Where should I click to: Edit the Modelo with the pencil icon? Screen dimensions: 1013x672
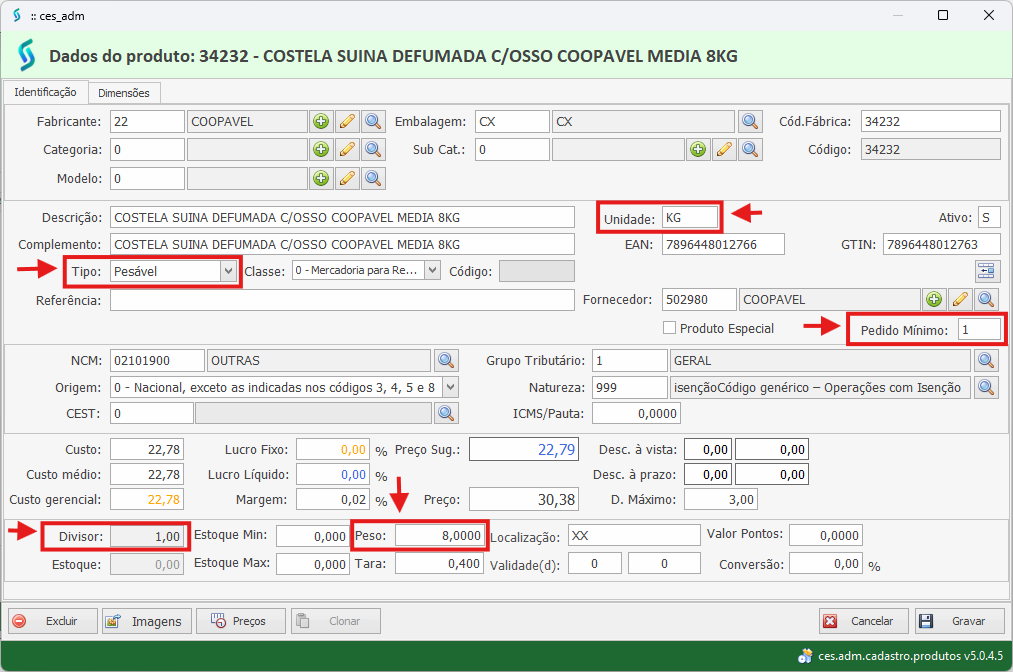[347, 178]
